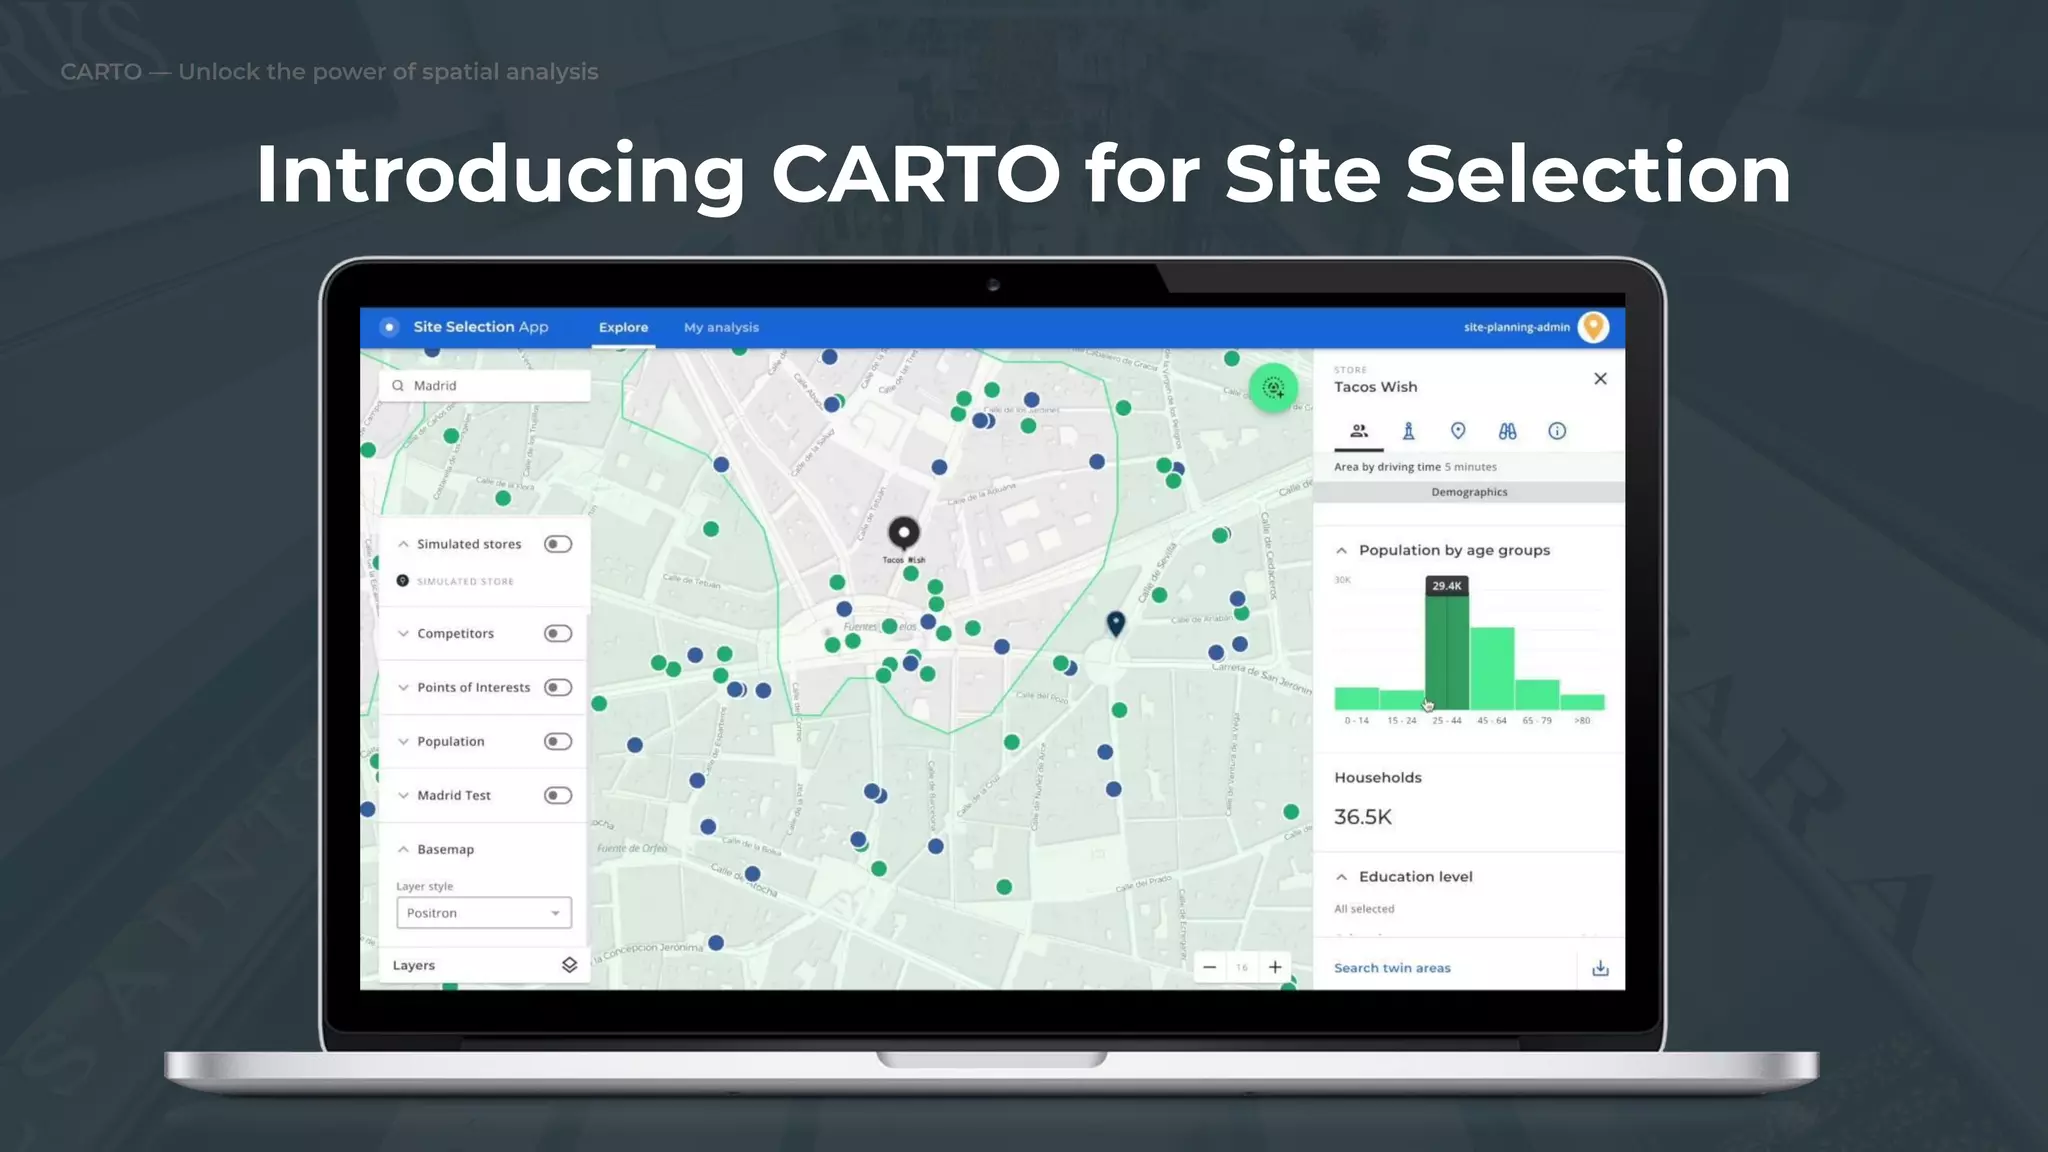This screenshot has width=2048, height=1152.
Task: Open the site-planning-admin user avatar
Action: (1593, 327)
